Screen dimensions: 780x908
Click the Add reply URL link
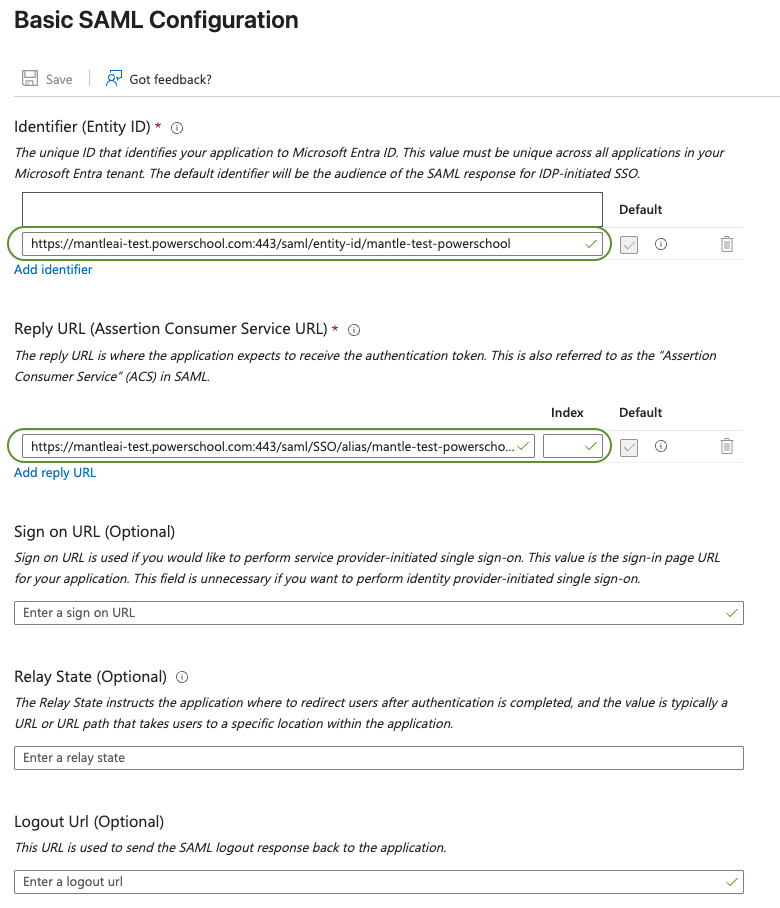55,473
